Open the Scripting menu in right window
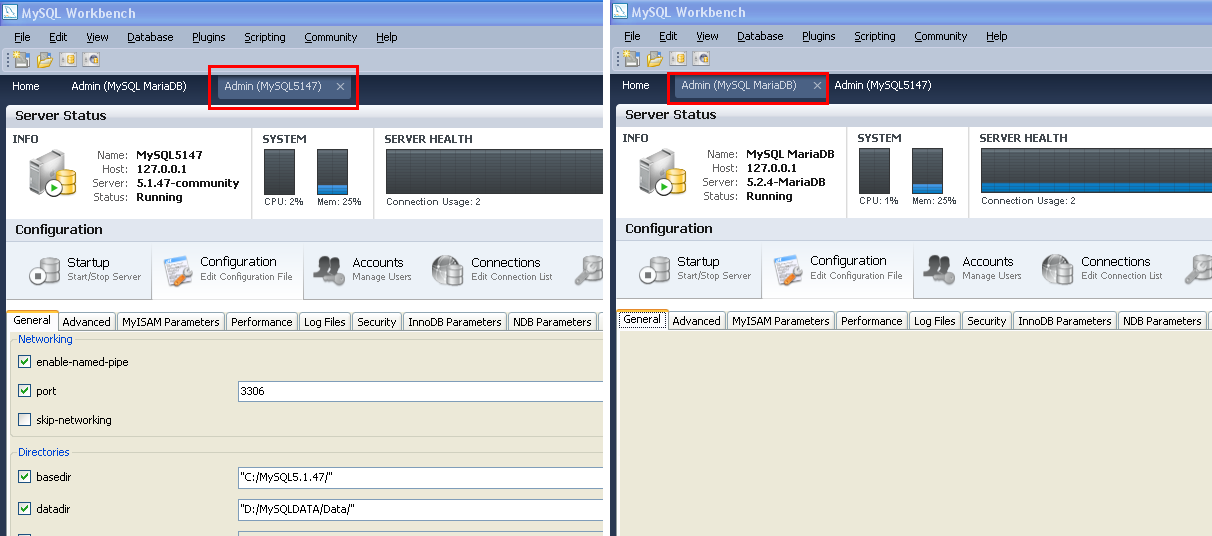This screenshot has width=1212, height=536. [x=874, y=36]
